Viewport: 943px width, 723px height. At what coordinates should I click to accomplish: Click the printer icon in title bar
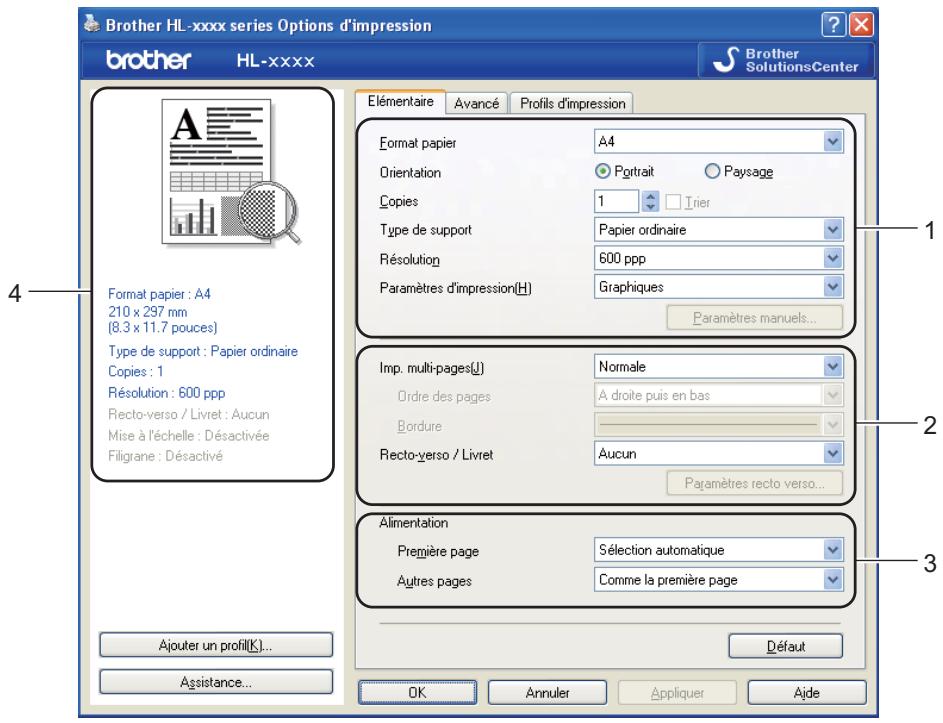click(x=92, y=24)
